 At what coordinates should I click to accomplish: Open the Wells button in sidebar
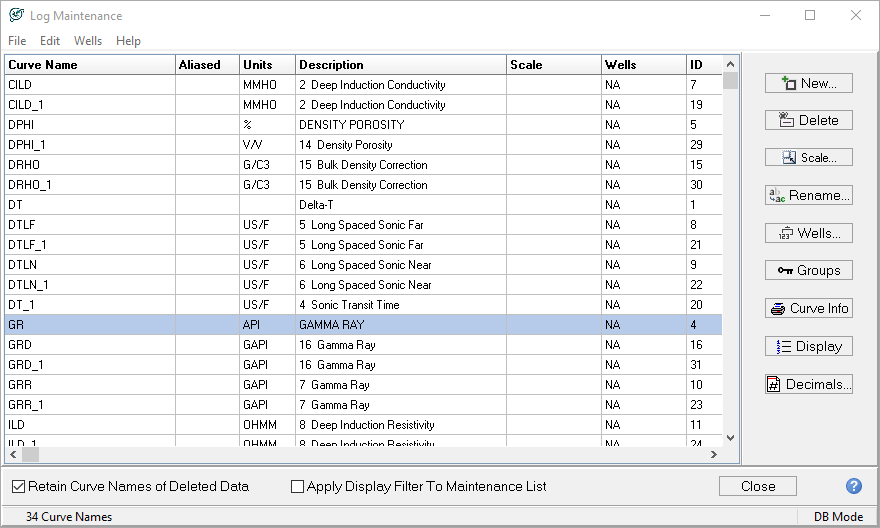[808, 234]
